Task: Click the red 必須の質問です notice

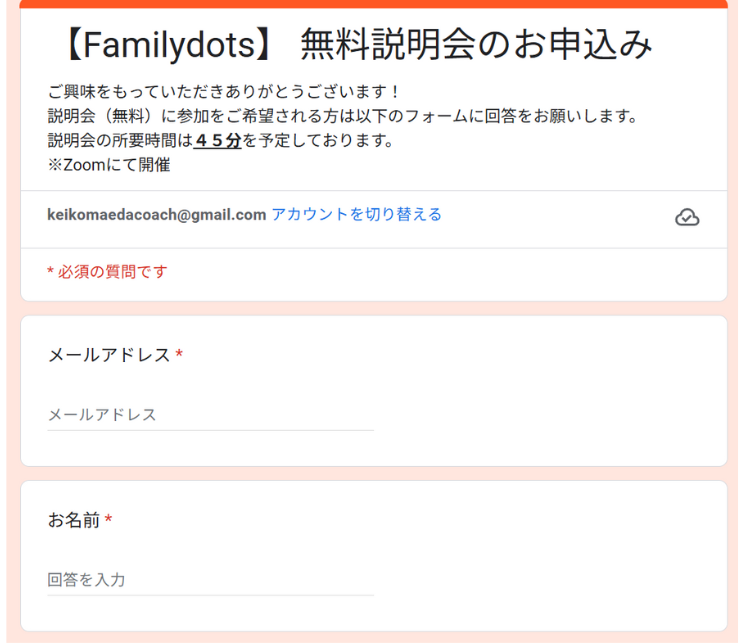Action: [108, 272]
